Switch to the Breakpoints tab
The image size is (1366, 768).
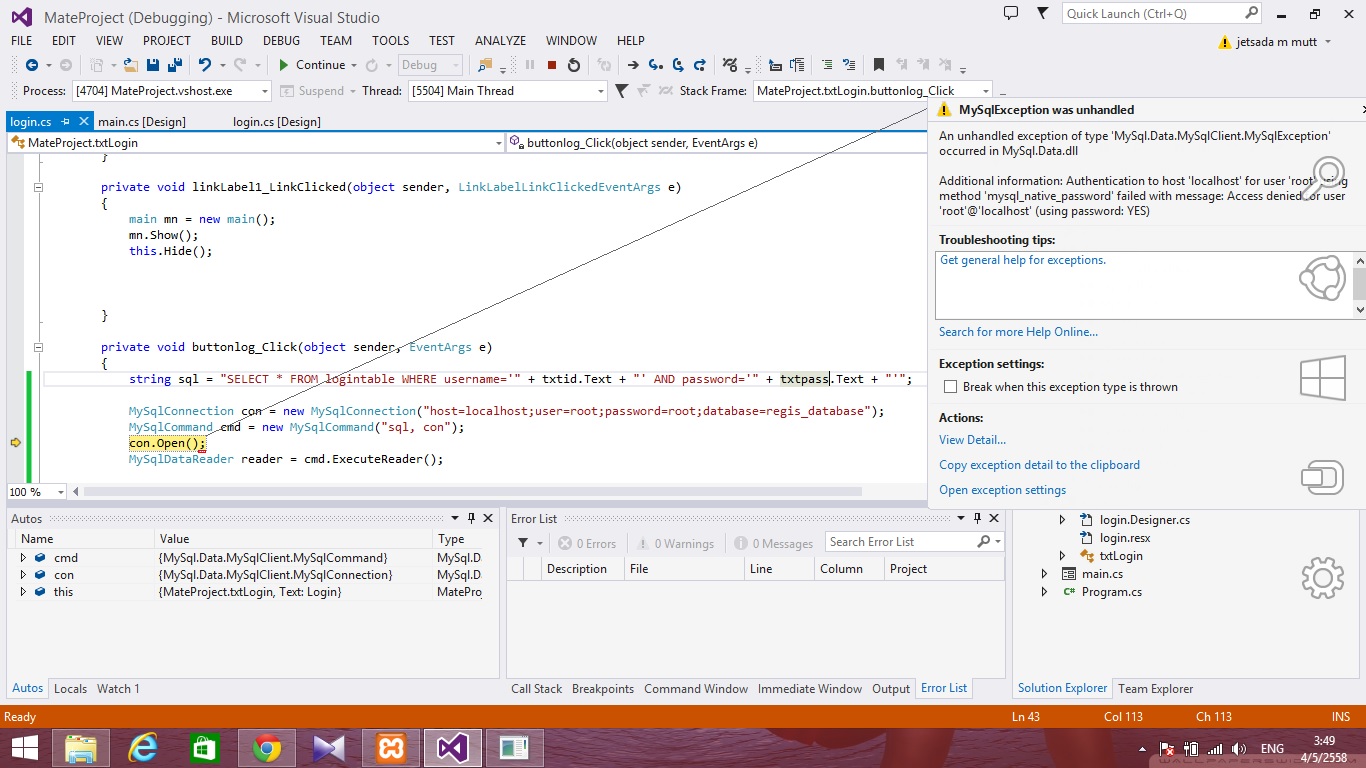coord(603,689)
